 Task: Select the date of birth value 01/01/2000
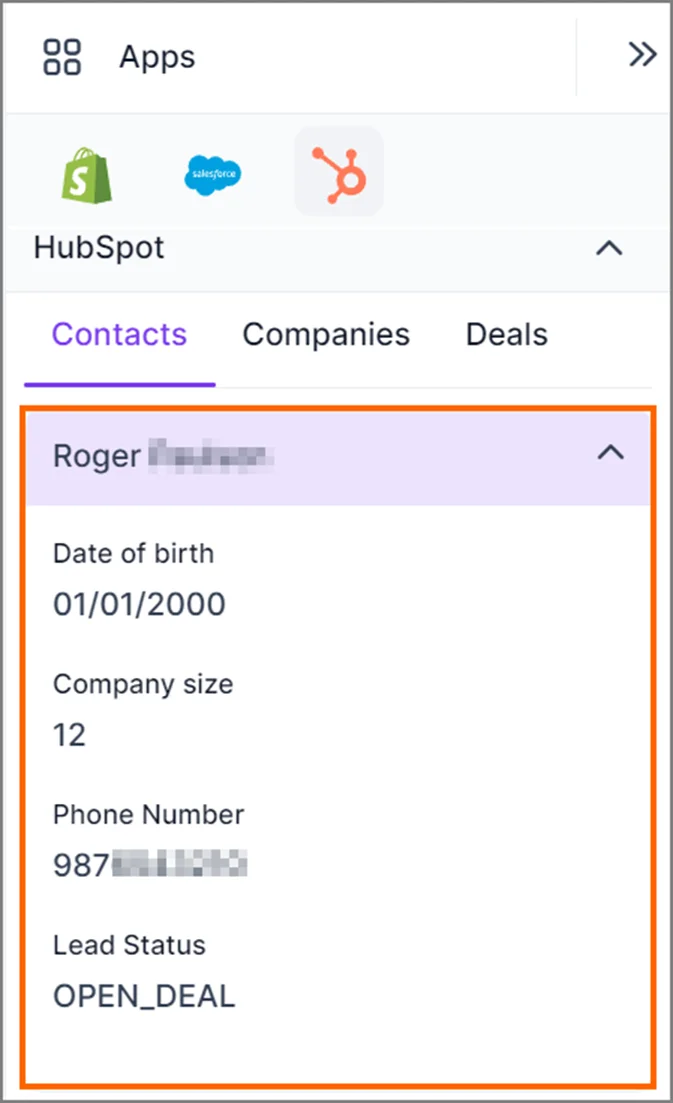pos(139,604)
